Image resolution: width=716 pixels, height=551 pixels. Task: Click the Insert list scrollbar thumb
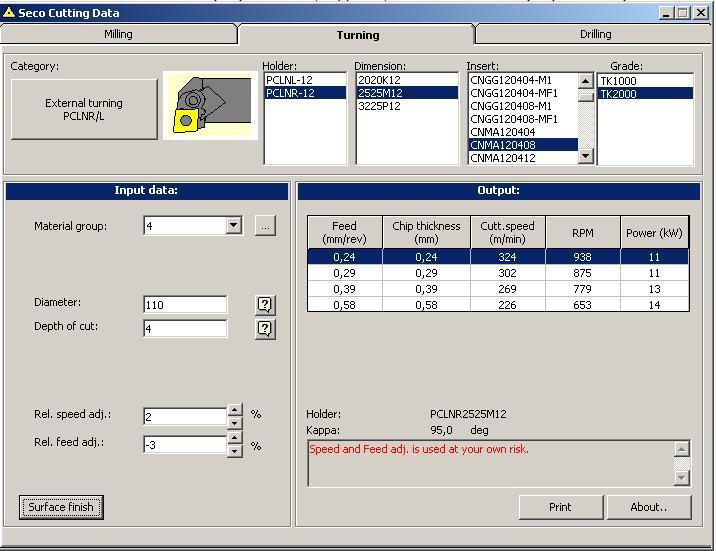click(x=585, y=95)
